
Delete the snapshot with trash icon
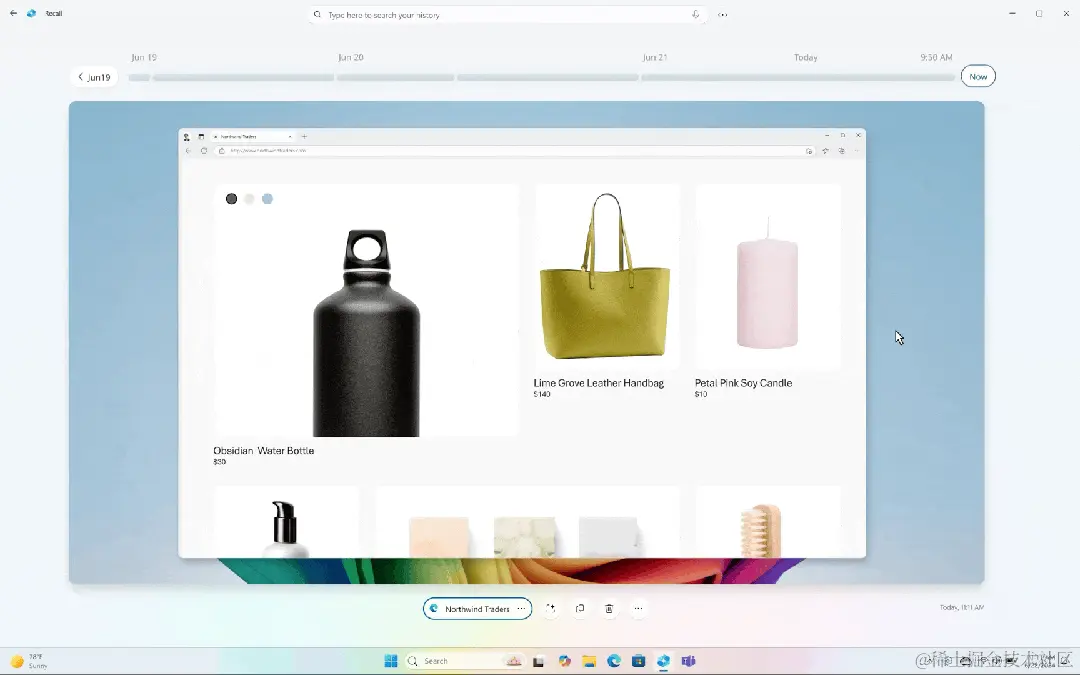[x=609, y=609]
